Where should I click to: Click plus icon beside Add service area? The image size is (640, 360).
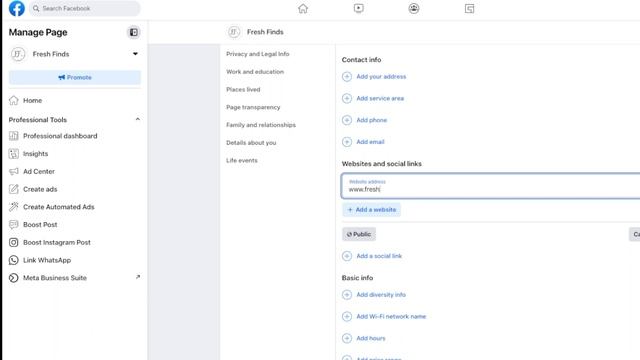coord(347,98)
